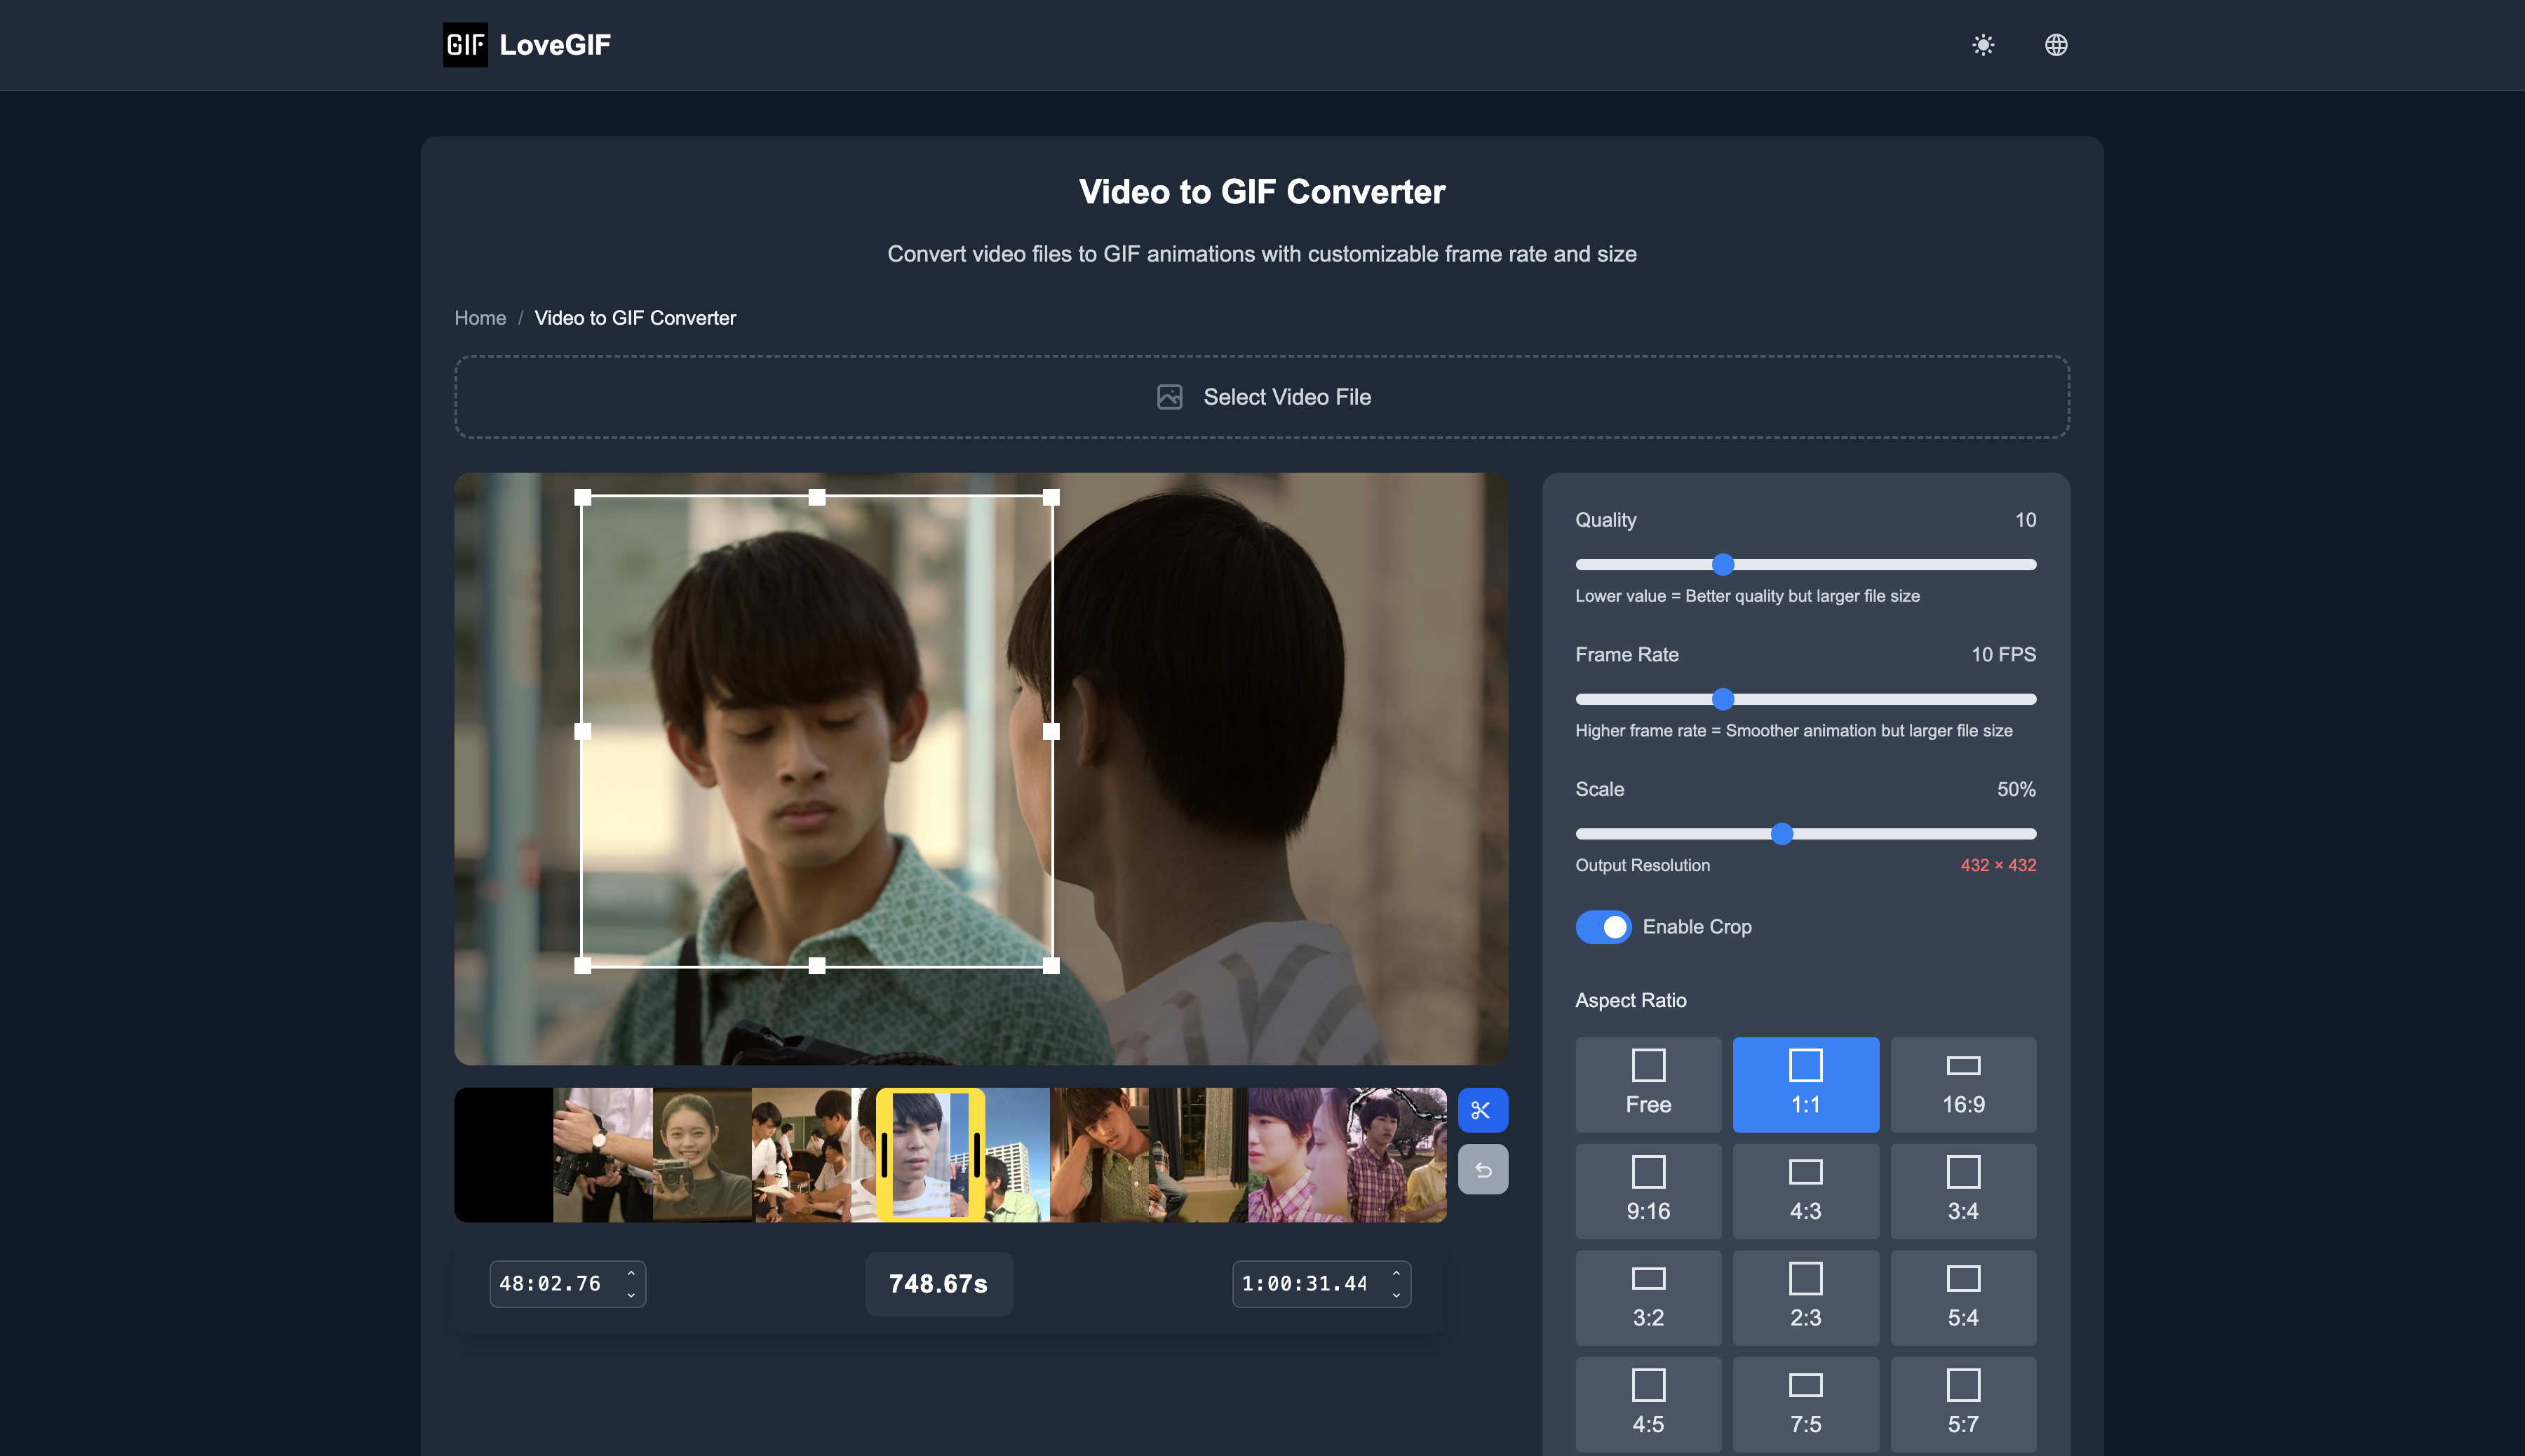Click the smiling girl timeline thumbnail
The image size is (2525, 1456).
(702, 1155)
